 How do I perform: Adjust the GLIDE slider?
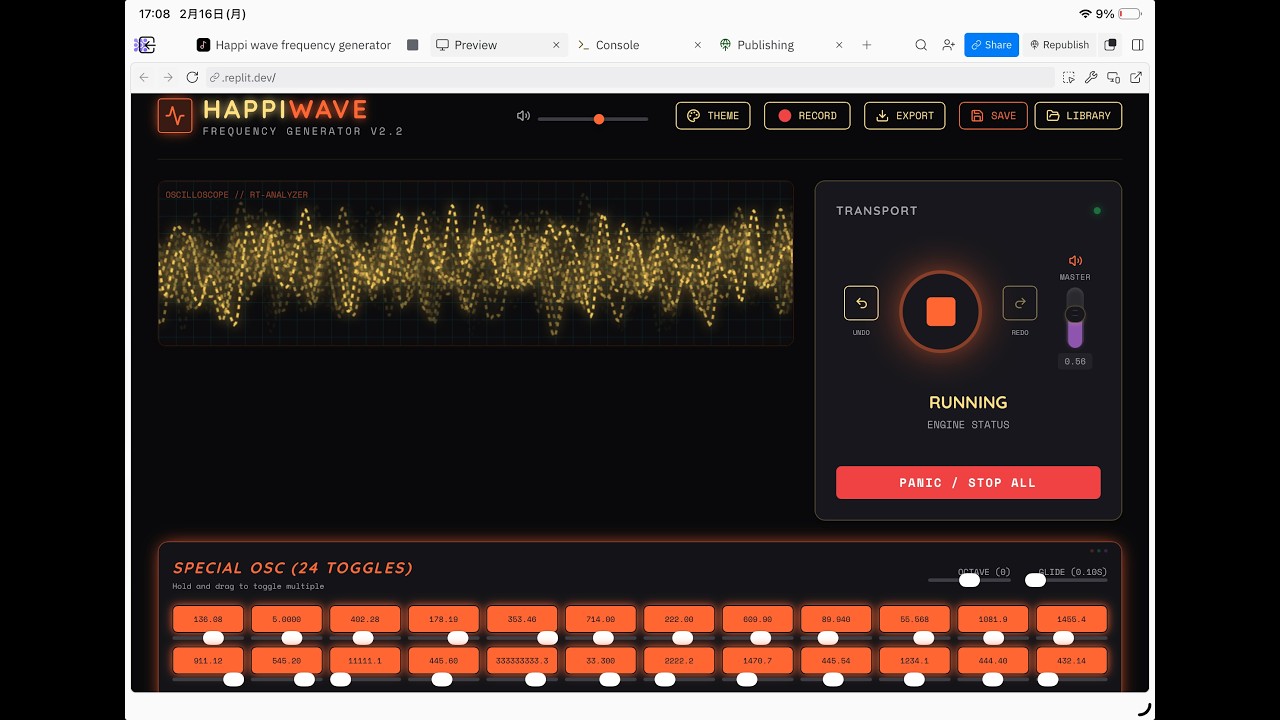tap(1066, 580)
